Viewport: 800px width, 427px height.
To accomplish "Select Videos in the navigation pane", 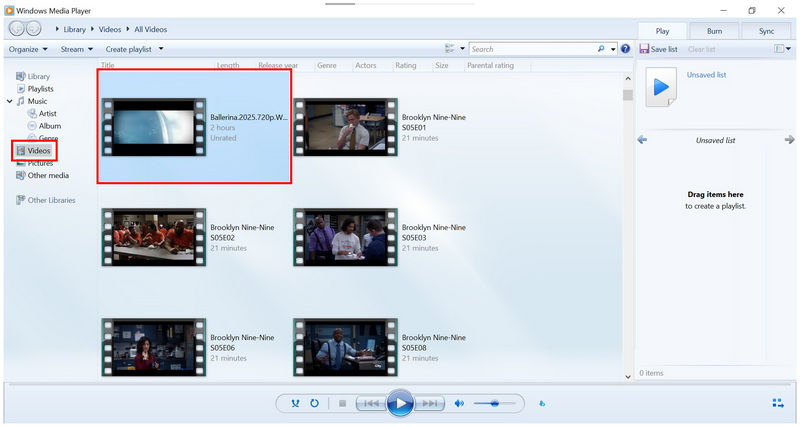I will [34, 150].
